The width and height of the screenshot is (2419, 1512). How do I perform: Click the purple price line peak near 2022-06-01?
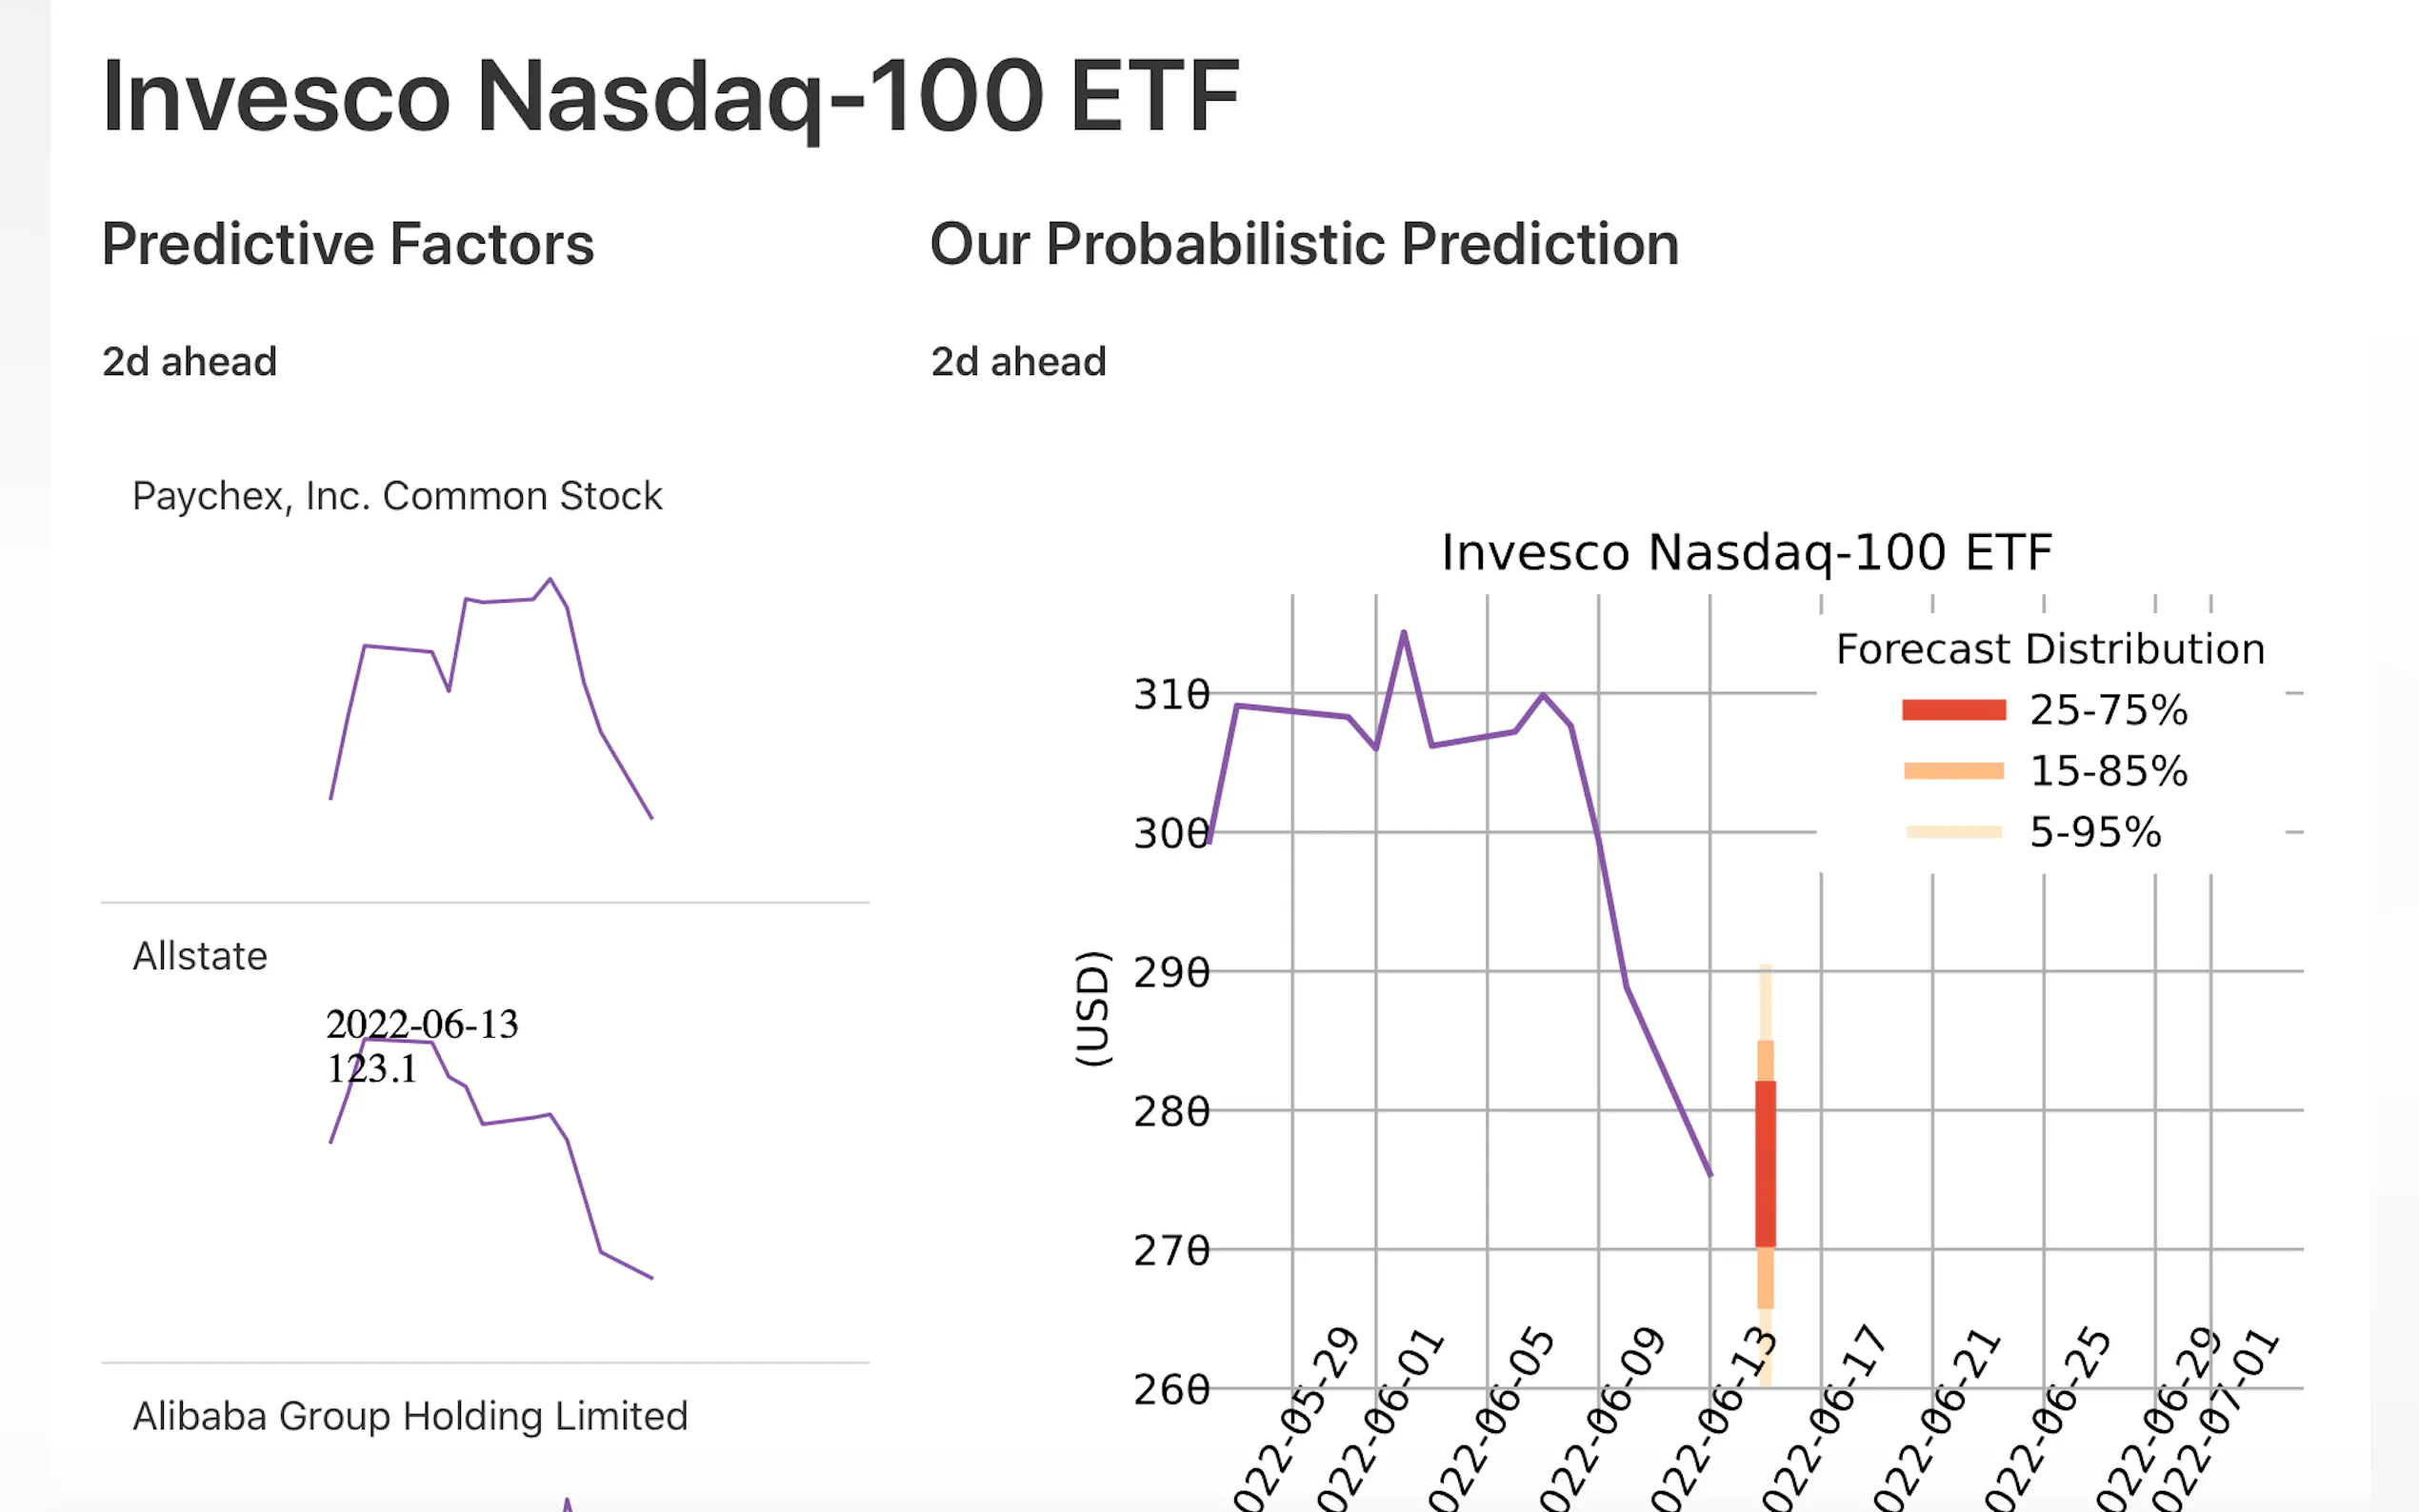coord(1404,633)
